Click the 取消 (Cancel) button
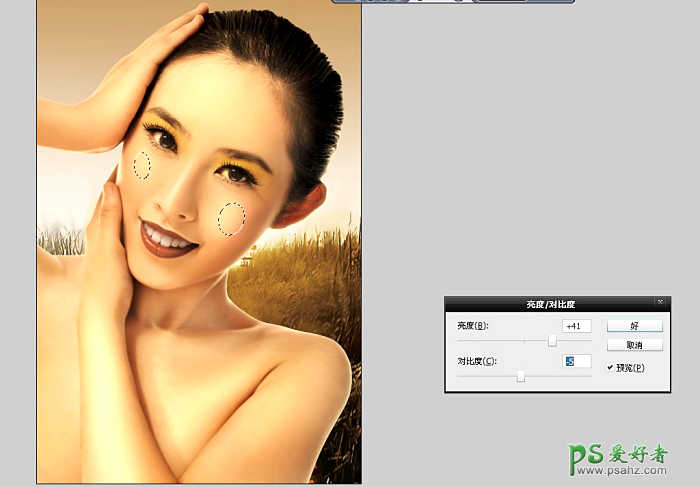This screenshot has height=487, width=700. [634, 345]
